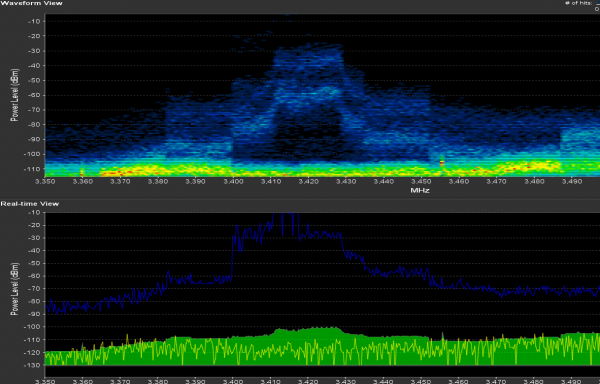
Task: Click the 3.360 tick in Waveform View
Action: pos(83,181)
